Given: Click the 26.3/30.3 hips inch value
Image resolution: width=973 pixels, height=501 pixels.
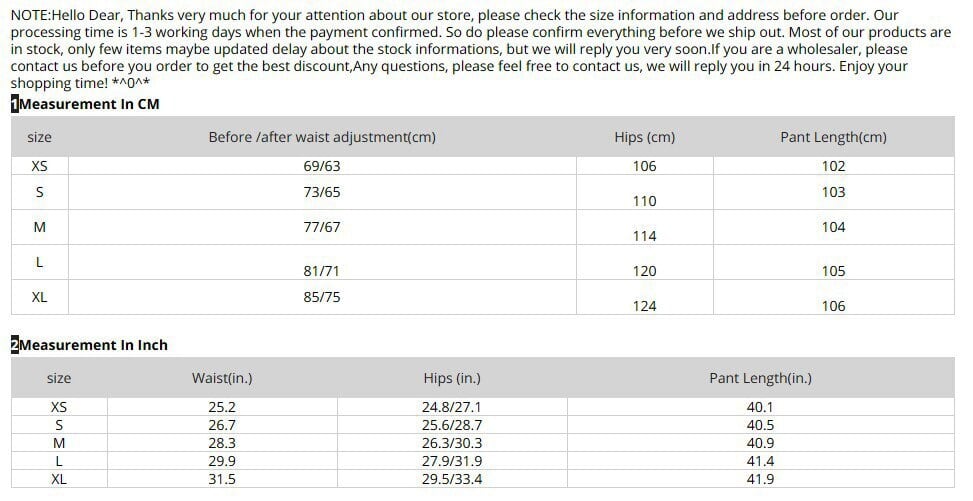Looking at the screenshot, I should point(452,443).
